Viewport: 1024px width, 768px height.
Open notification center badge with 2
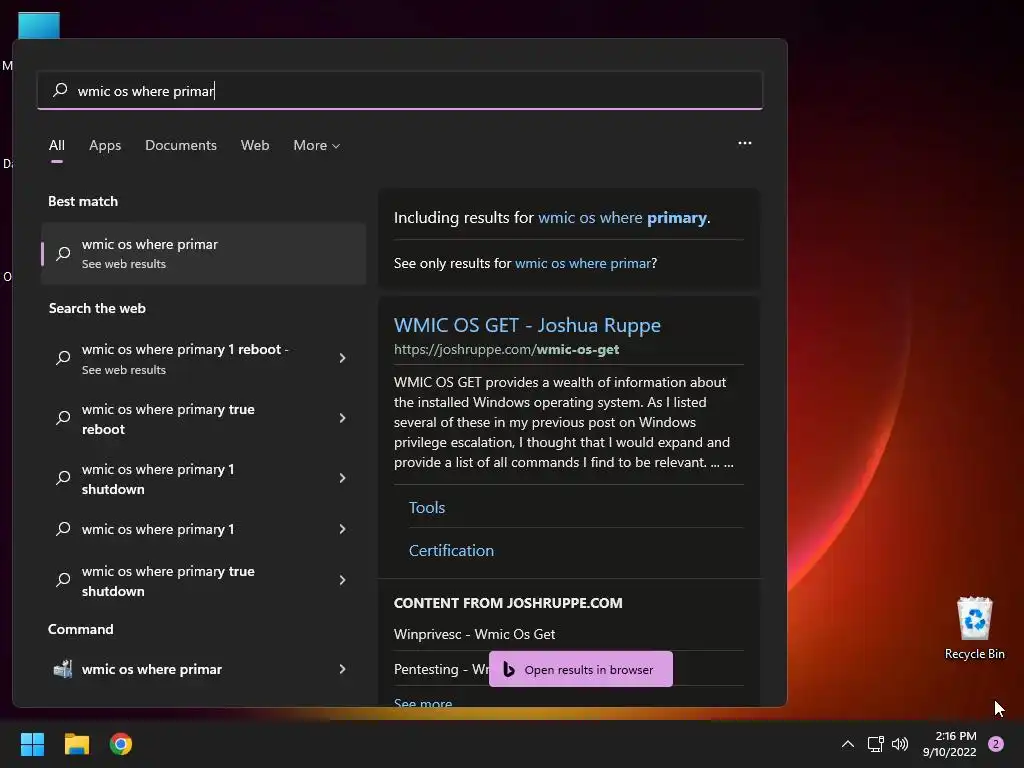[996, 744]
